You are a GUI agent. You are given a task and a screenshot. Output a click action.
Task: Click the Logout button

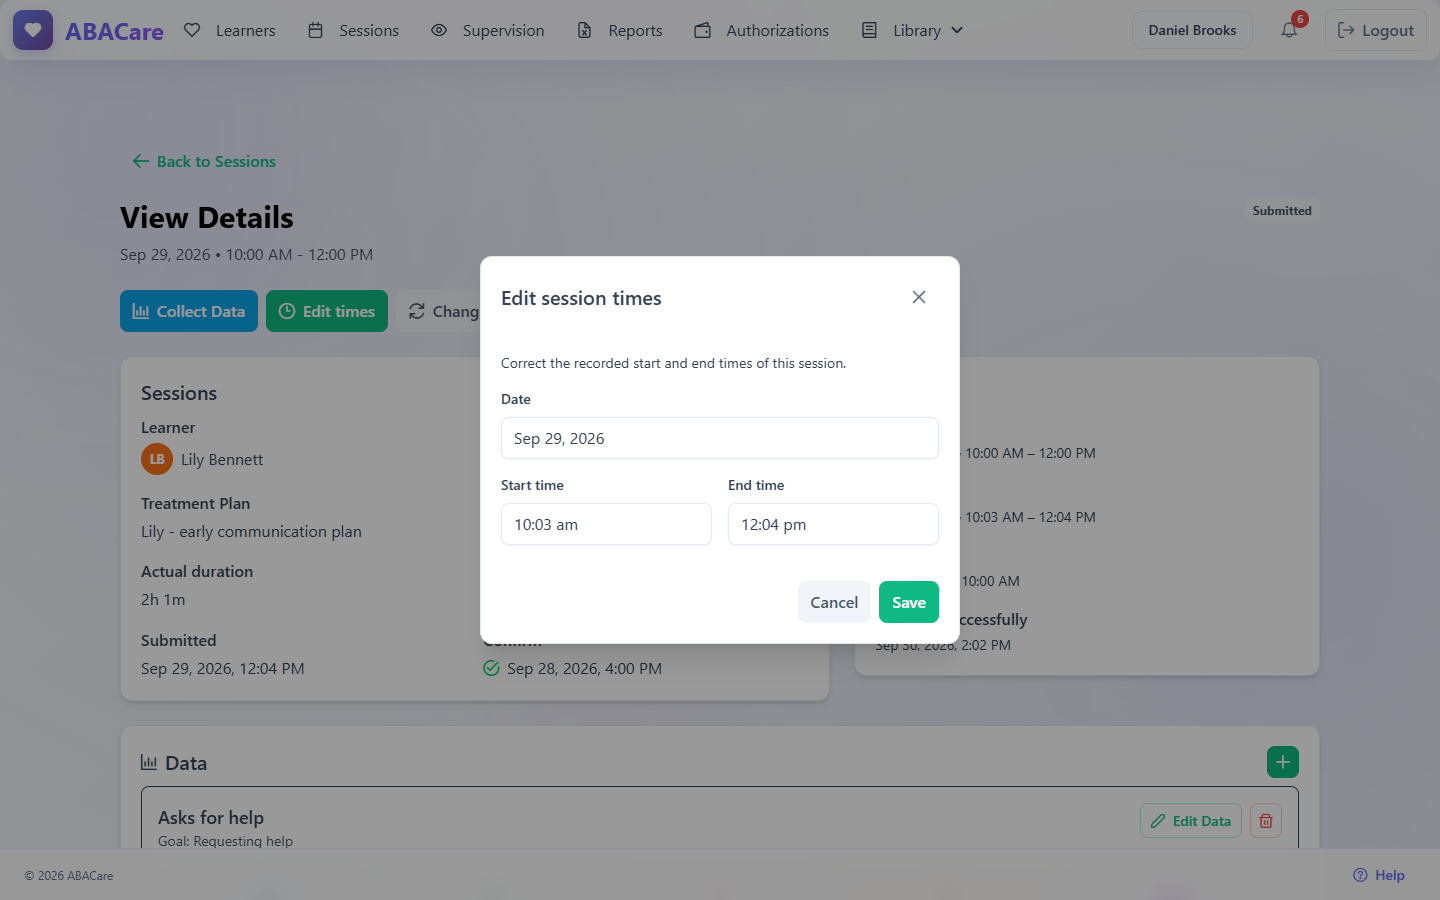point(1376,30)
